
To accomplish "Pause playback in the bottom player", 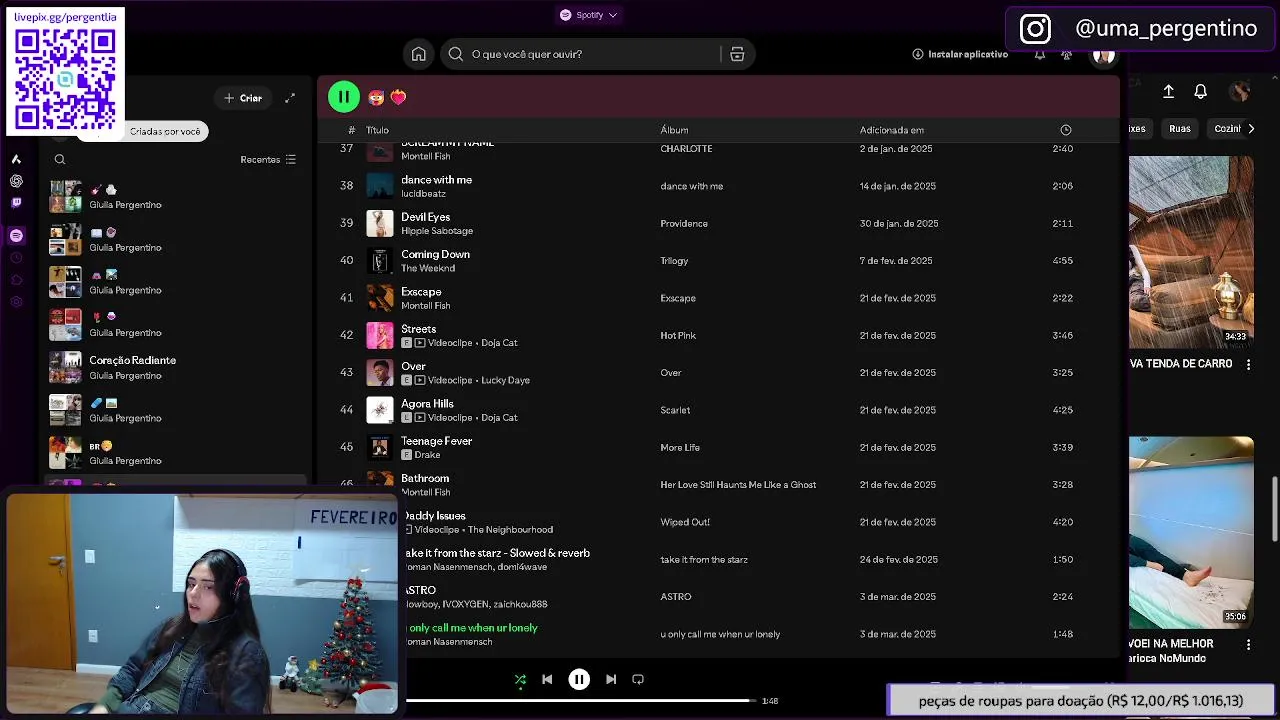I will click(579, 679).
